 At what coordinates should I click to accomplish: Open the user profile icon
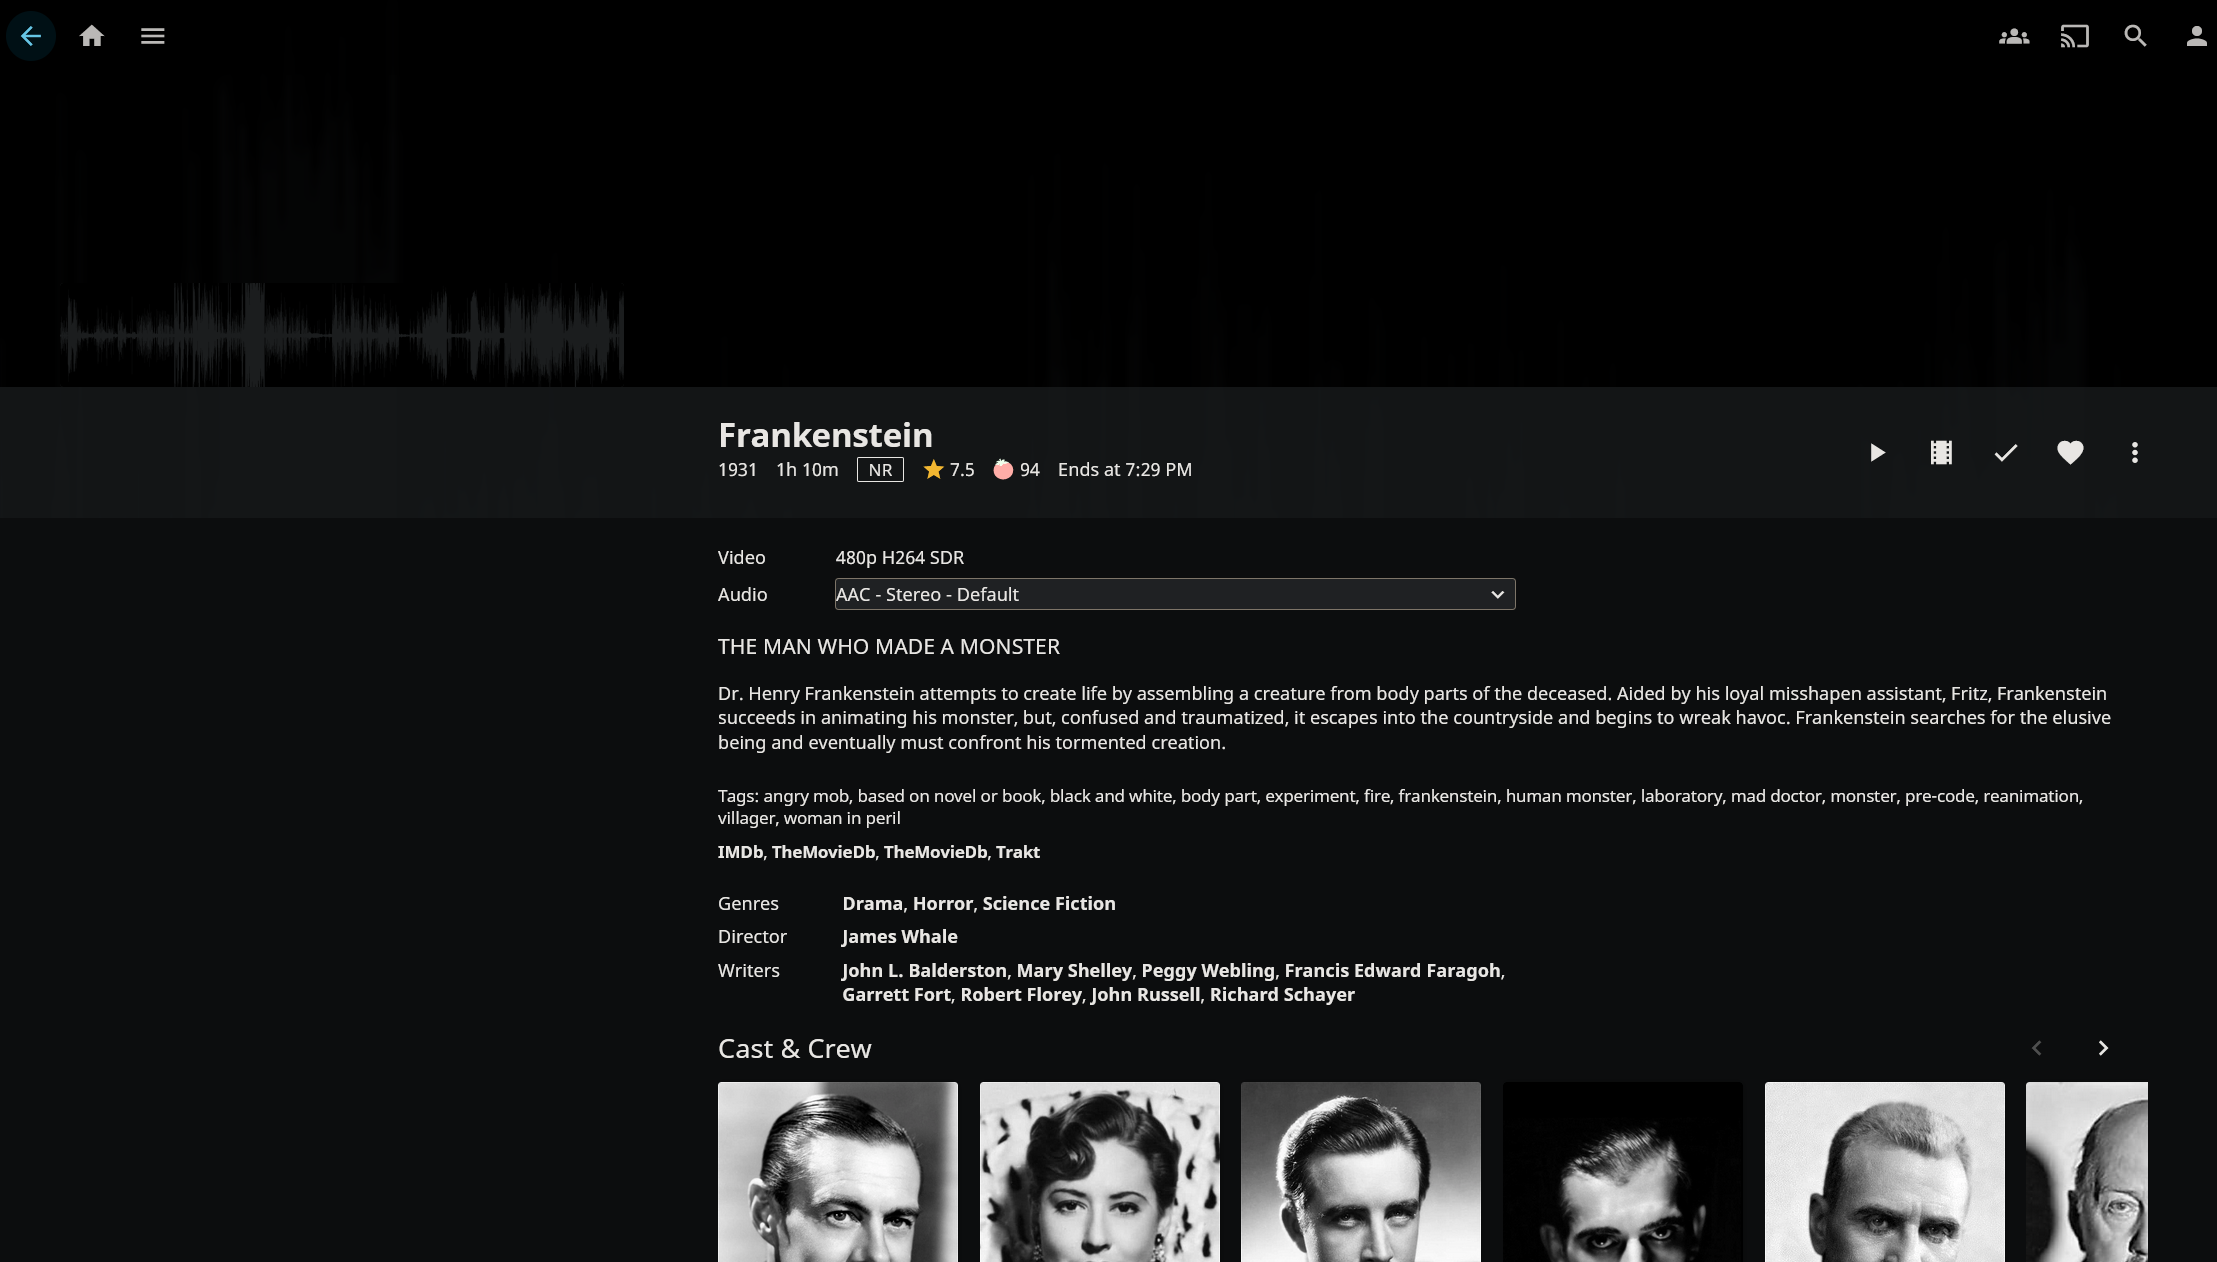tap(2196, 36)
